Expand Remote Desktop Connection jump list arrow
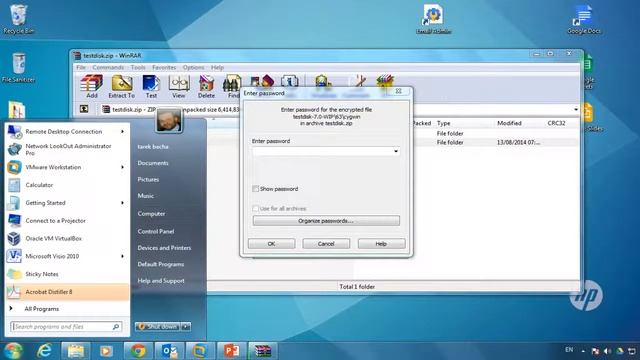 (122, 131)
